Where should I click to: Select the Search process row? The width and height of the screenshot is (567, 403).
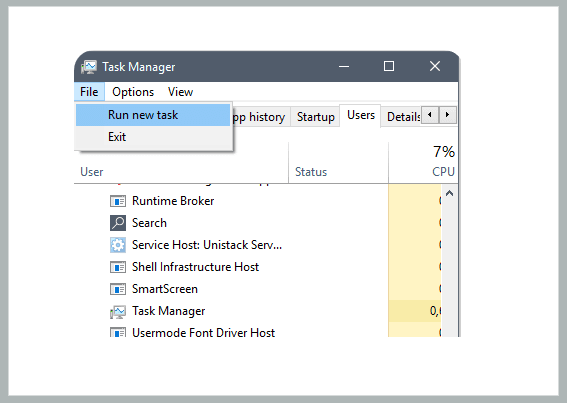click(258, 223)
